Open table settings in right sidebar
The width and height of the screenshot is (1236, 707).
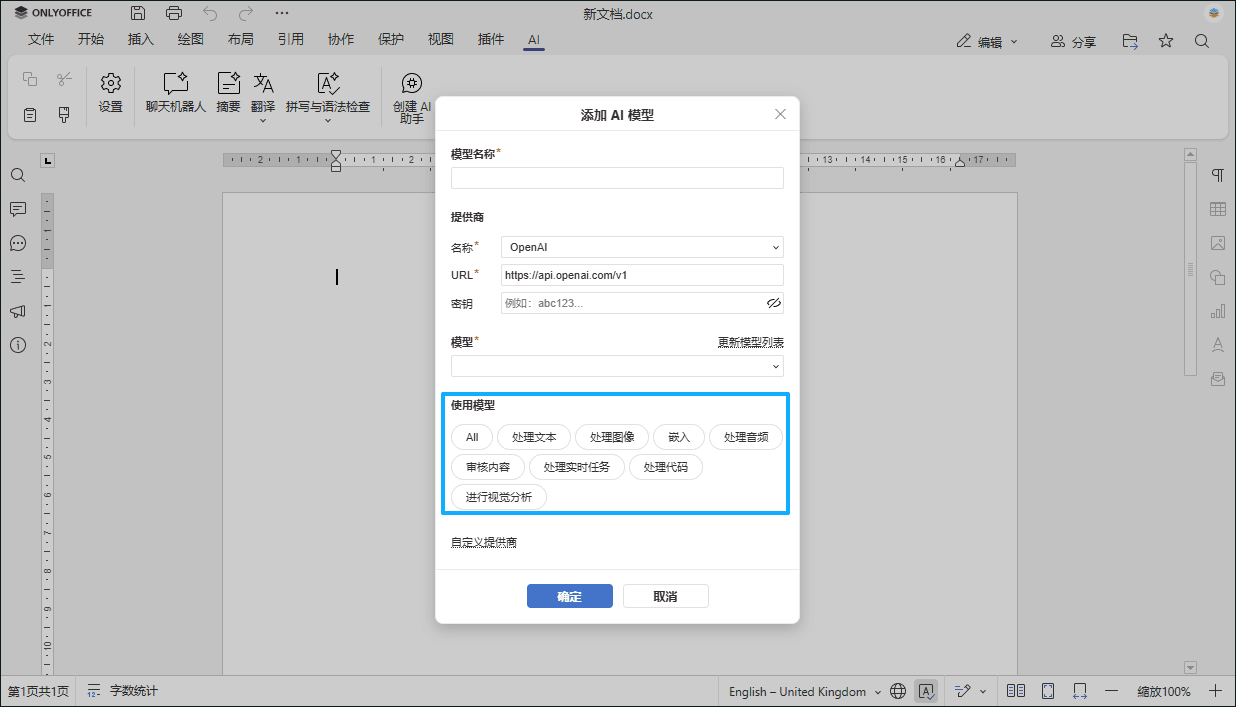pos(1217,209)
